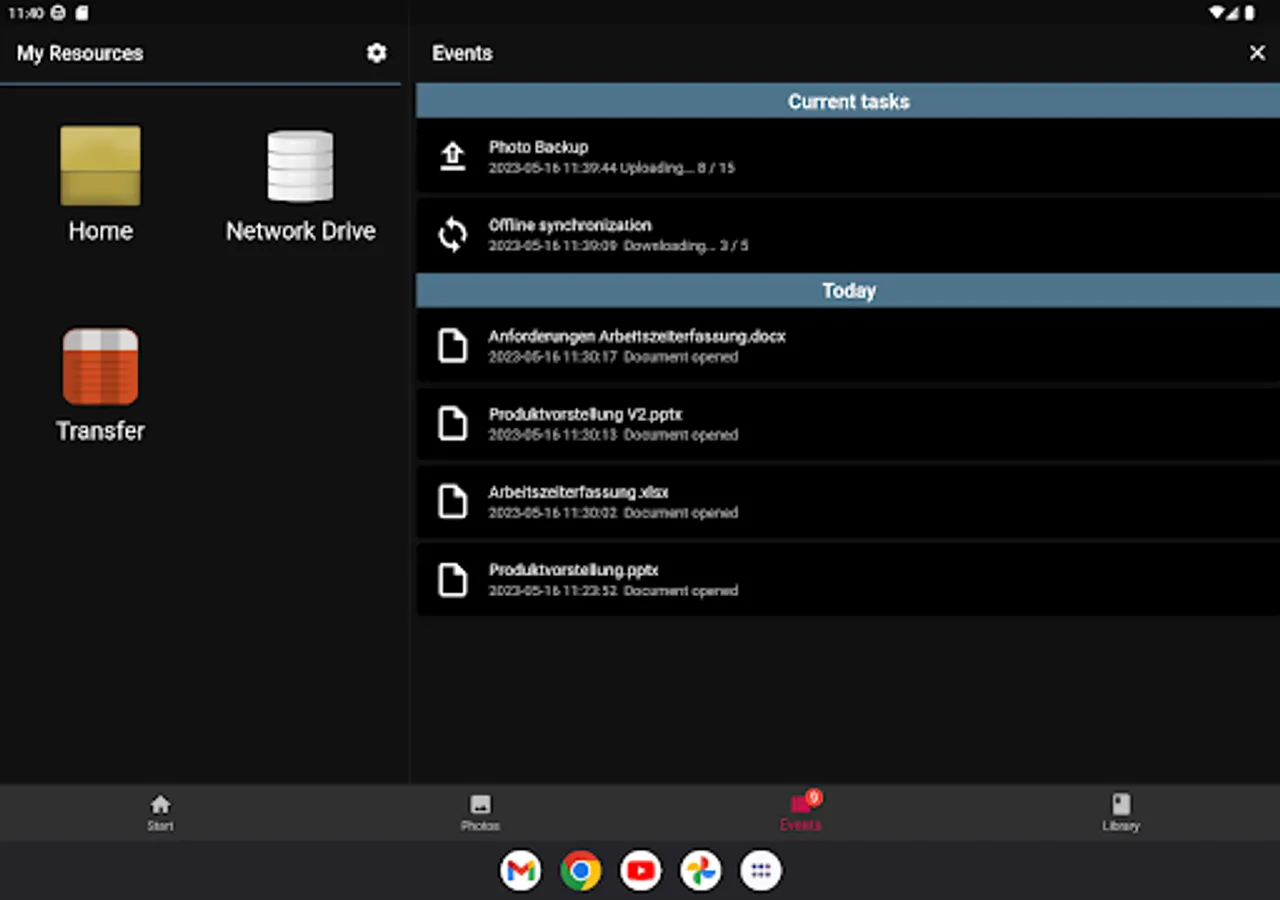
Task: Open the app drawer grid icon
Action: click(761, 871)
